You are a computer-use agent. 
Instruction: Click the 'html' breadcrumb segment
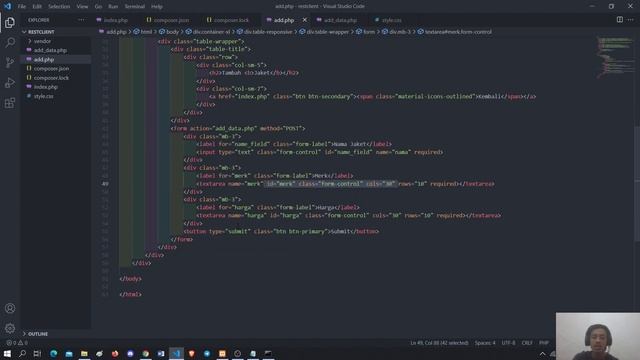tap(146, 32)
